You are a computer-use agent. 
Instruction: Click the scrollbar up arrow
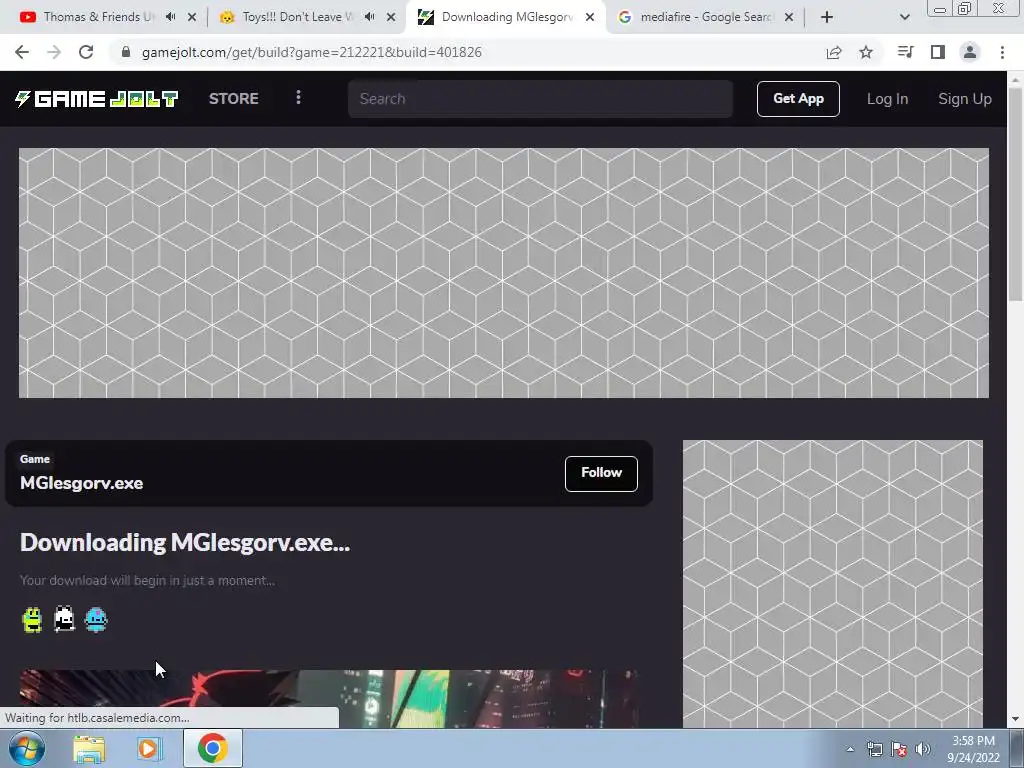(x=1015, y=79)
